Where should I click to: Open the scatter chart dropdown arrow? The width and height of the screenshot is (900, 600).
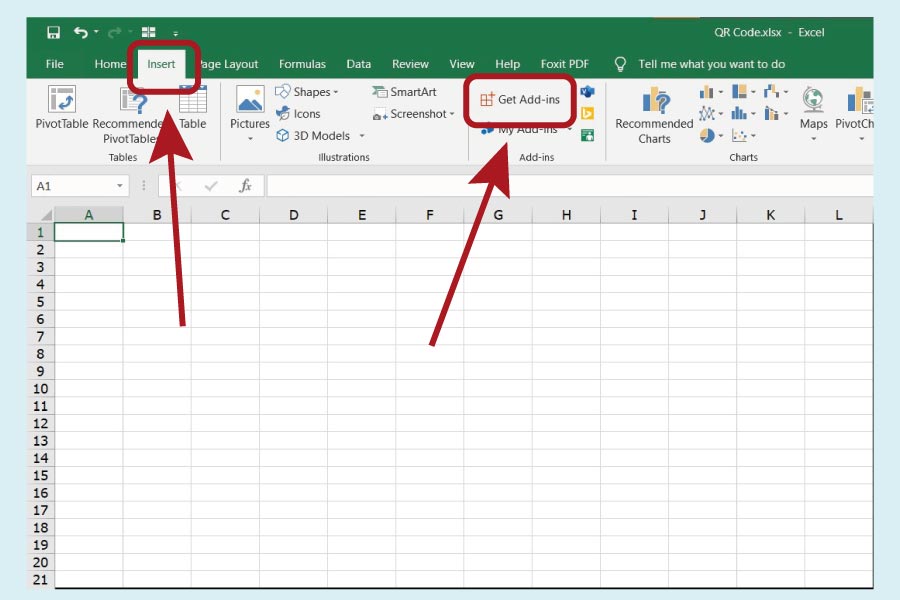point(753,136)
